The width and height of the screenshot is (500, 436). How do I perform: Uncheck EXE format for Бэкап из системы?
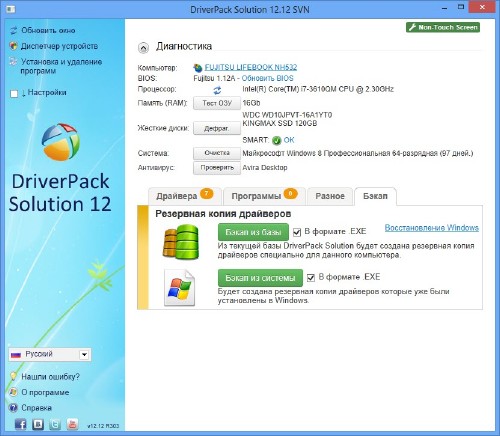coord(311,278)
